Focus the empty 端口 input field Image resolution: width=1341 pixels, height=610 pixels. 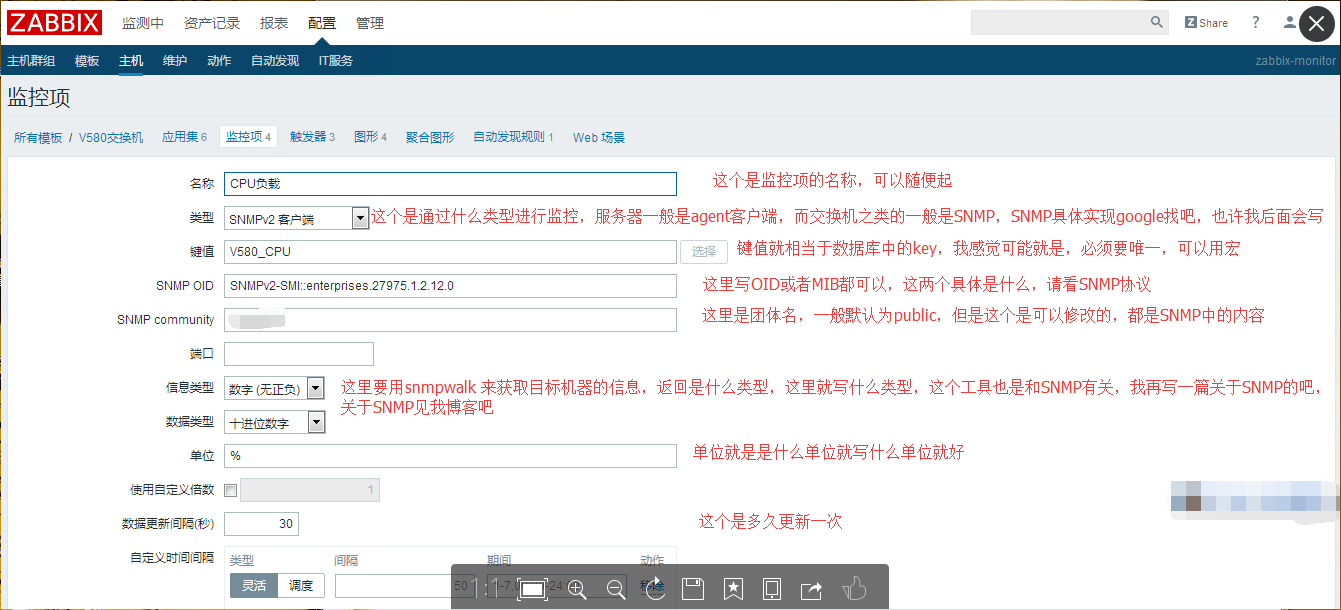[299, 354]
